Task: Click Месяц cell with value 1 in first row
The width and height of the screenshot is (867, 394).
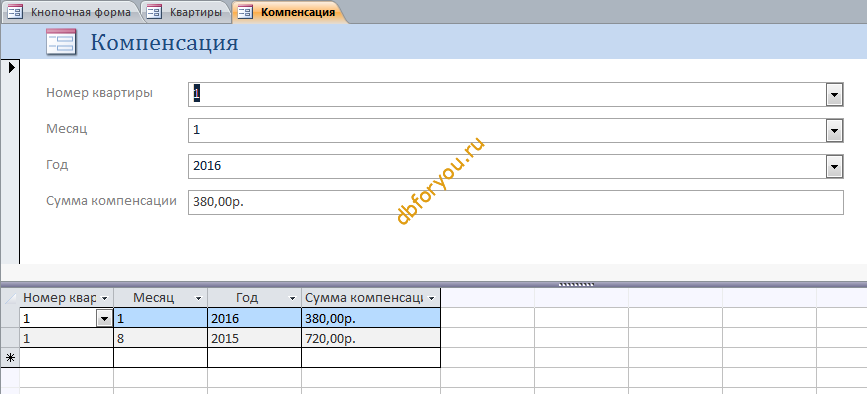Action: tap(161, 318)
